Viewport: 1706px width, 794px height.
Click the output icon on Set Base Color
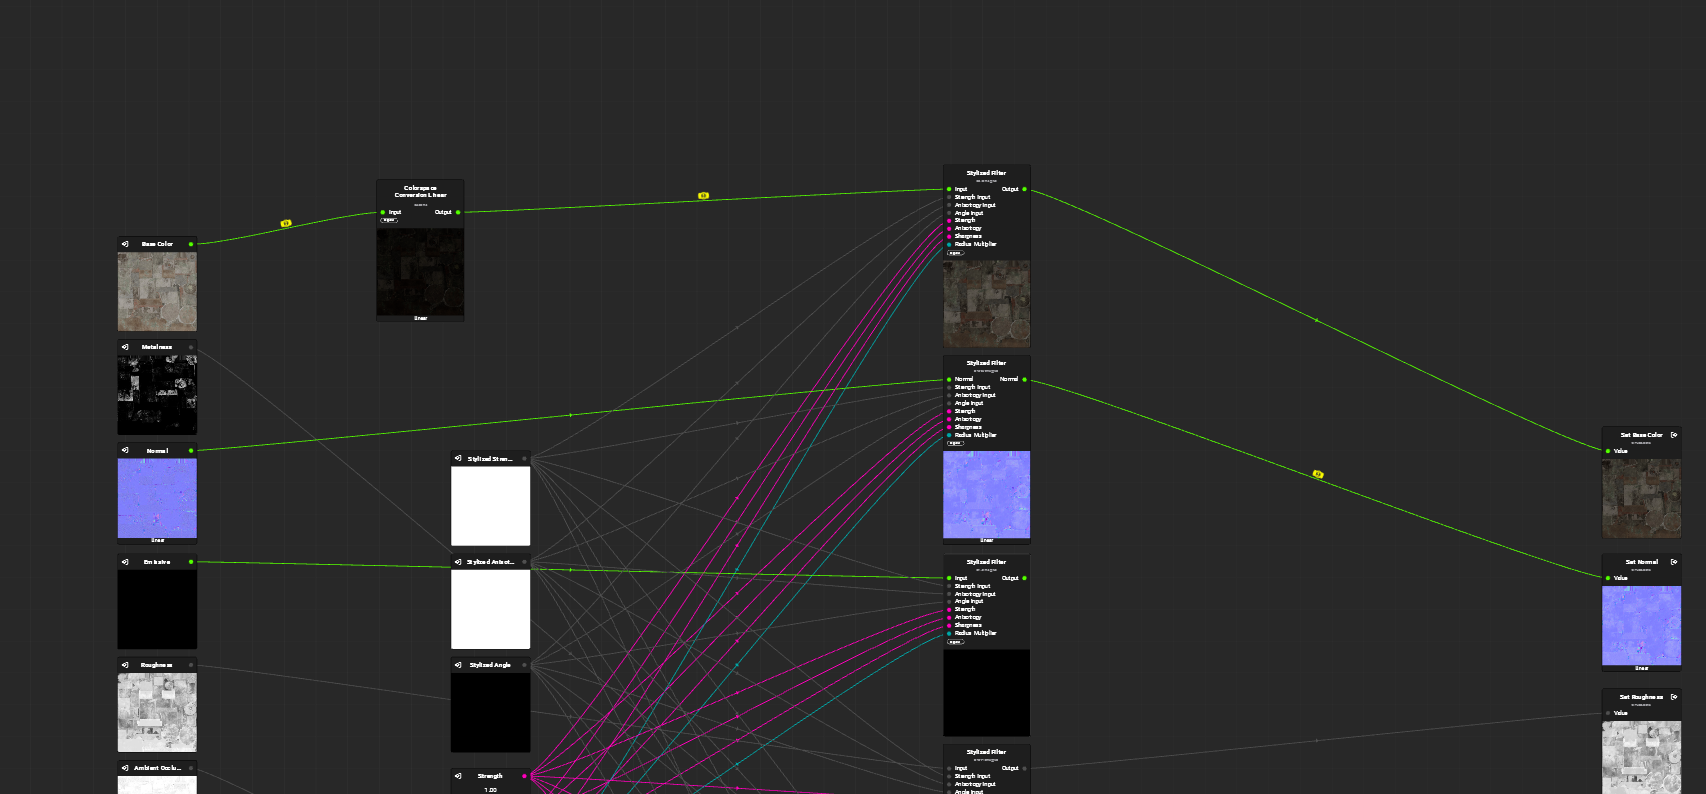coord(1674,435)
